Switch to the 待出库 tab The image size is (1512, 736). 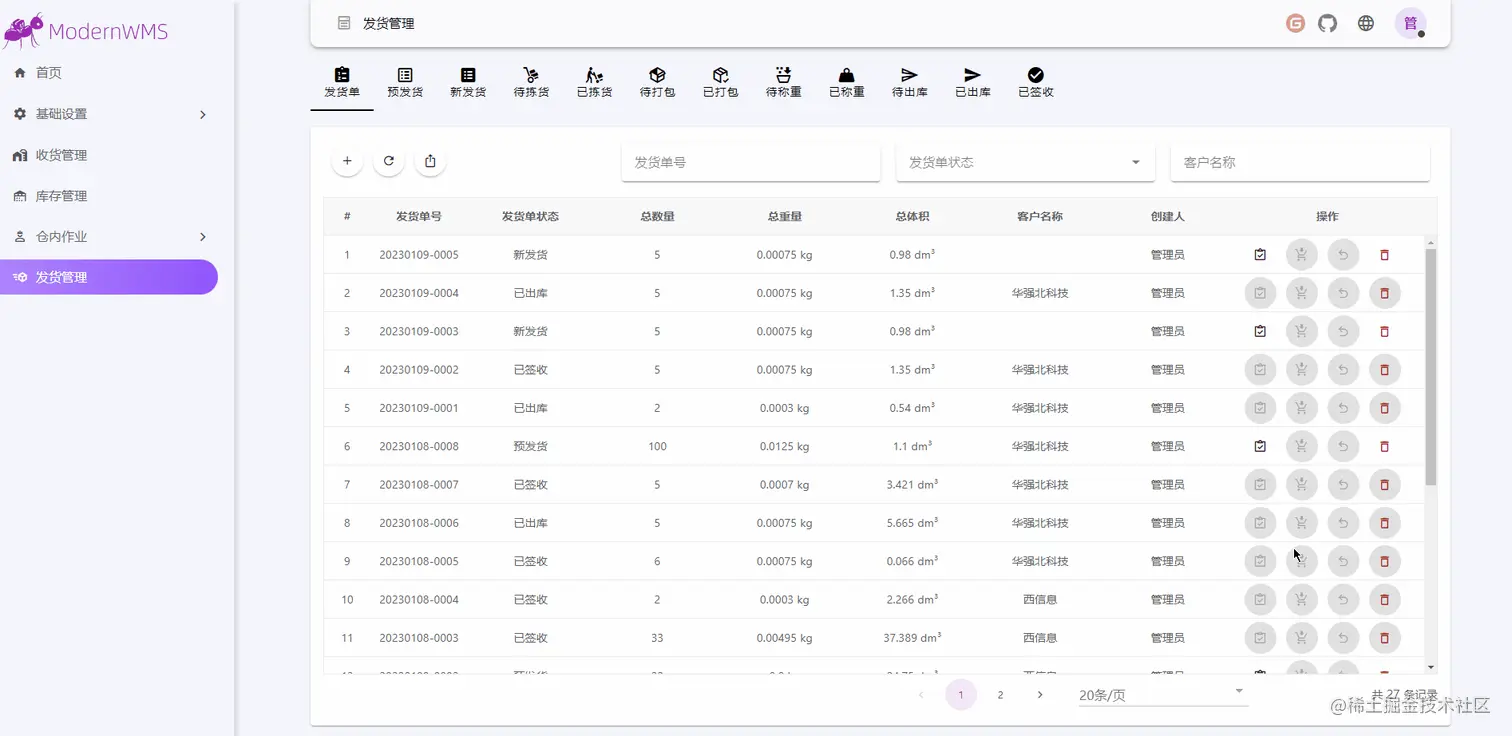tap(909, 84)
